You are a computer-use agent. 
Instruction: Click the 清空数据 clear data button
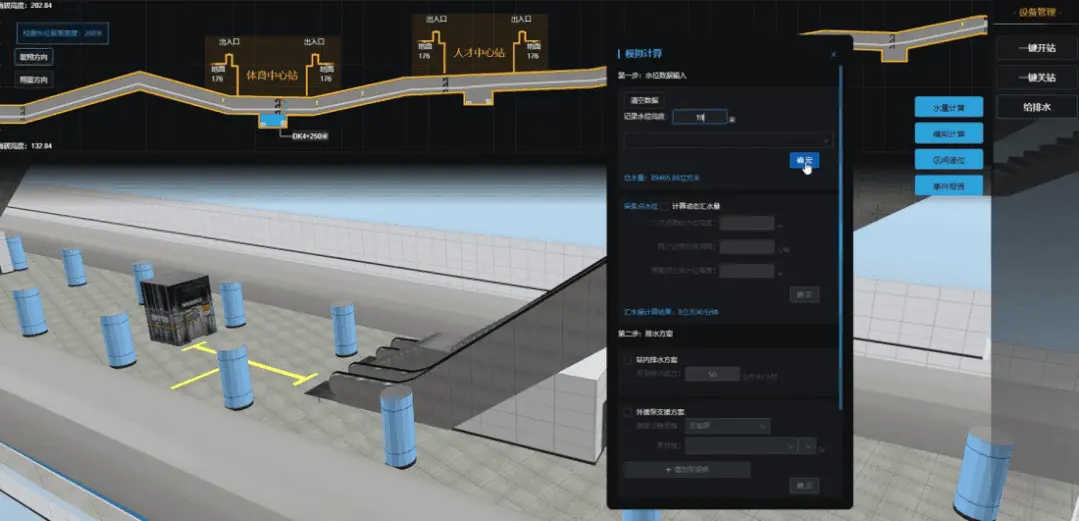pyautogui.click(x=643, y=100)
